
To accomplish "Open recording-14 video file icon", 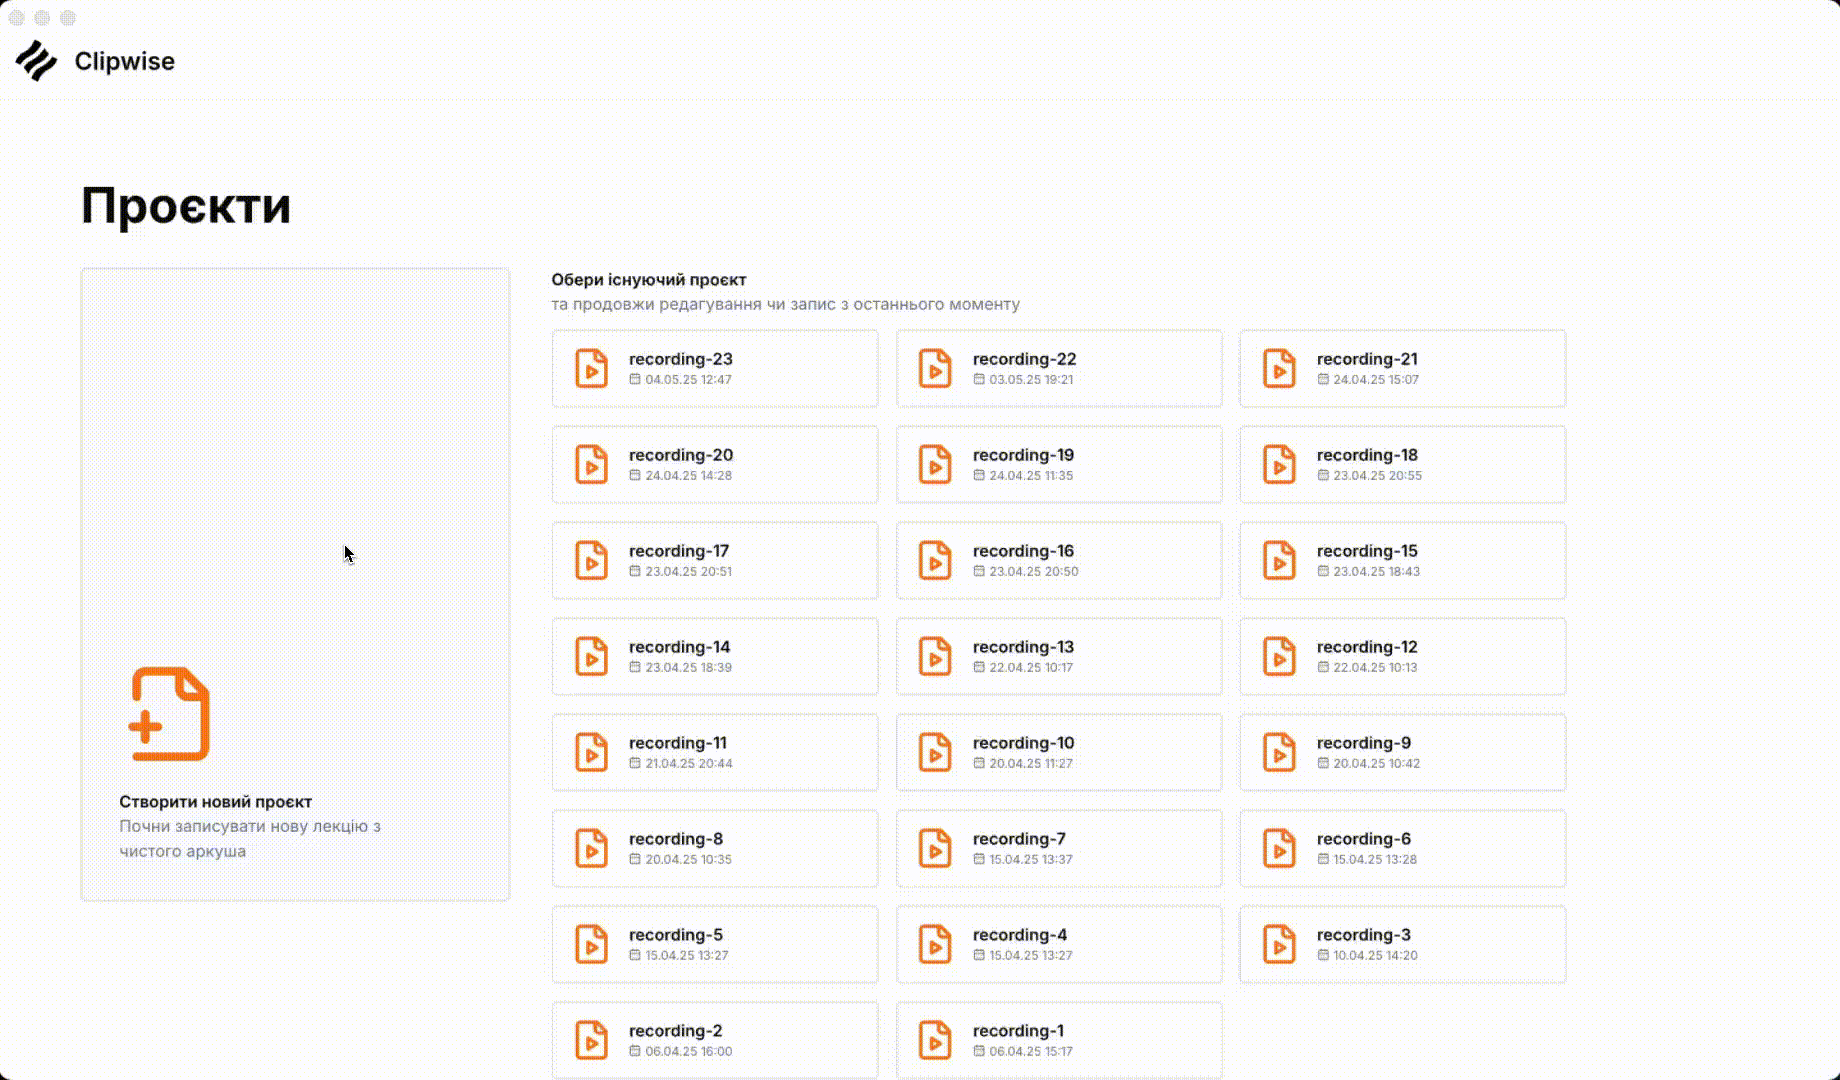I will pyautogui.click(x=591, y=656).
